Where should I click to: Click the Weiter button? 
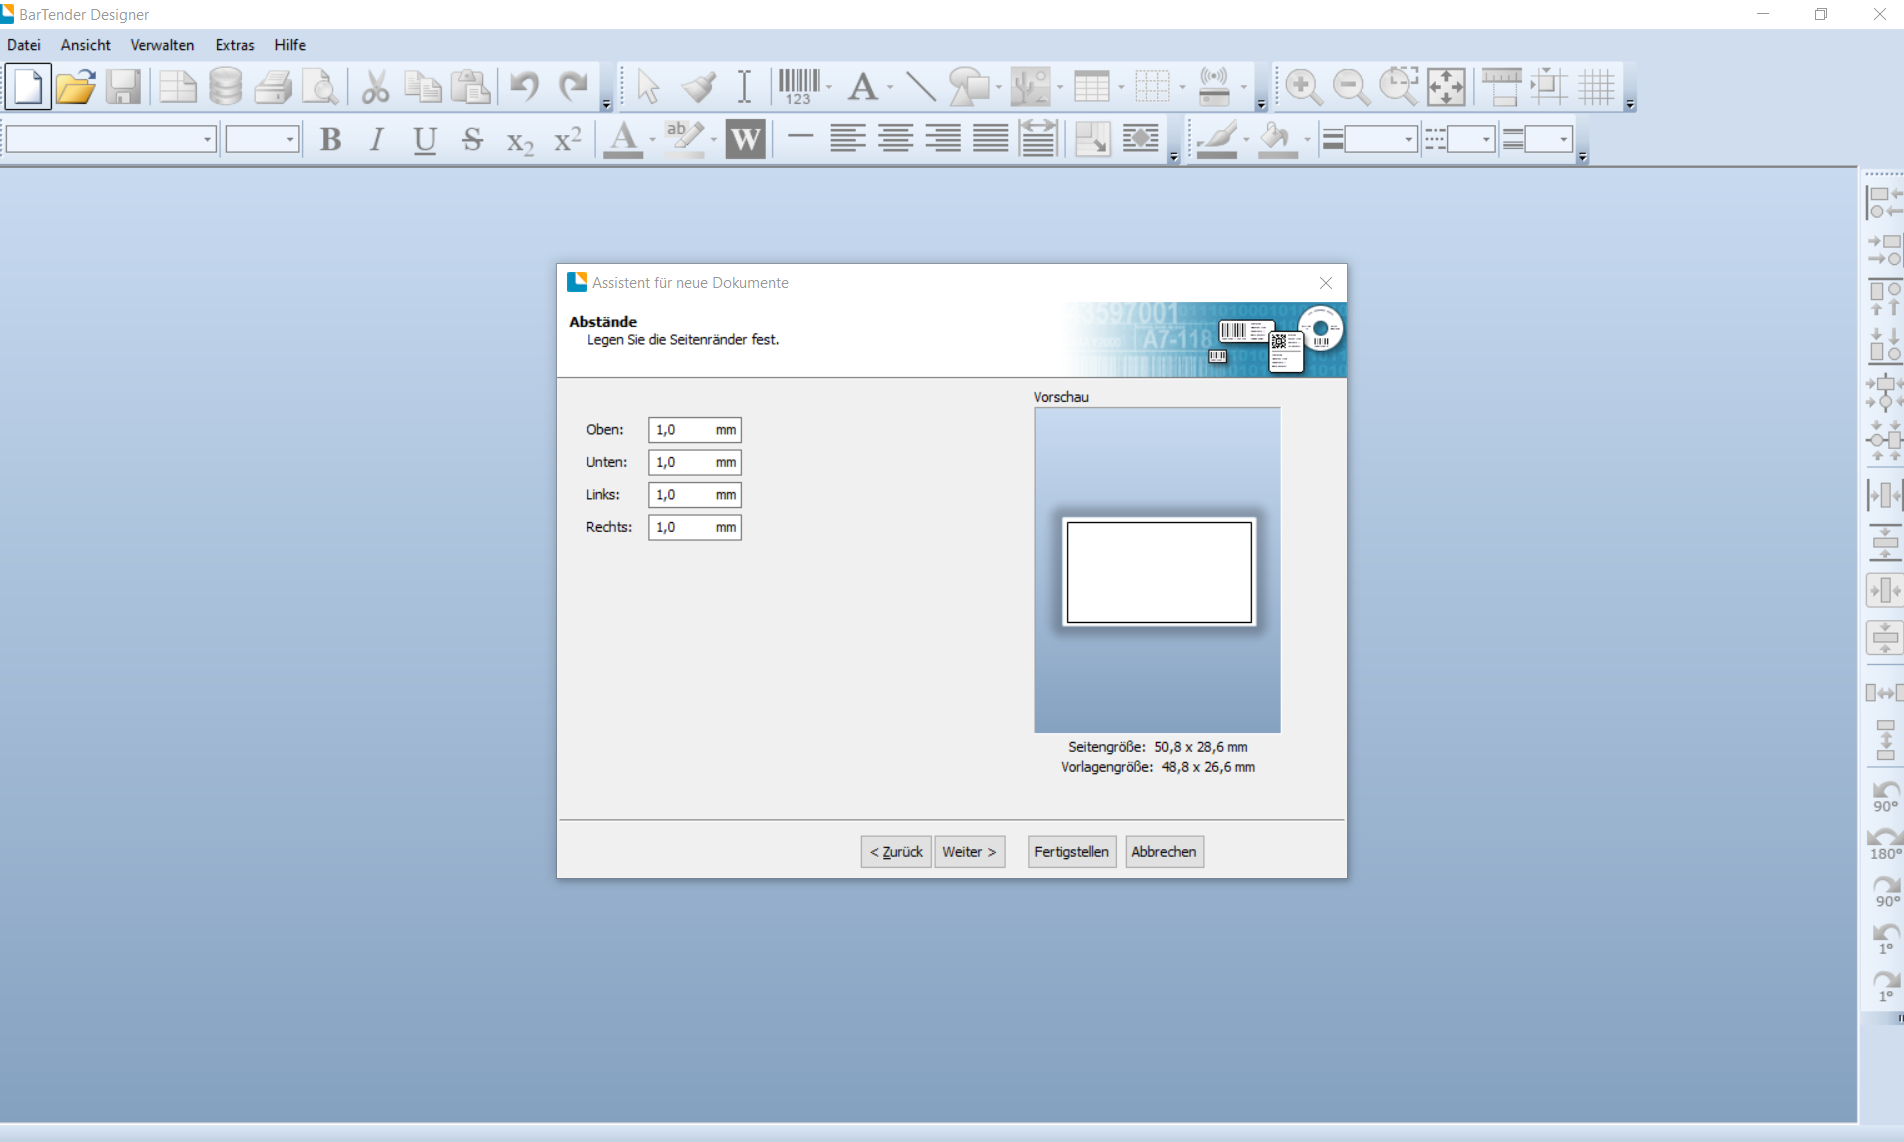969,852
